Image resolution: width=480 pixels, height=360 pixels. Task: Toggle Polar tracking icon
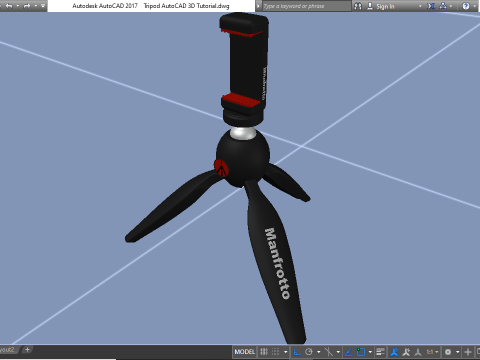coord(309,352)
